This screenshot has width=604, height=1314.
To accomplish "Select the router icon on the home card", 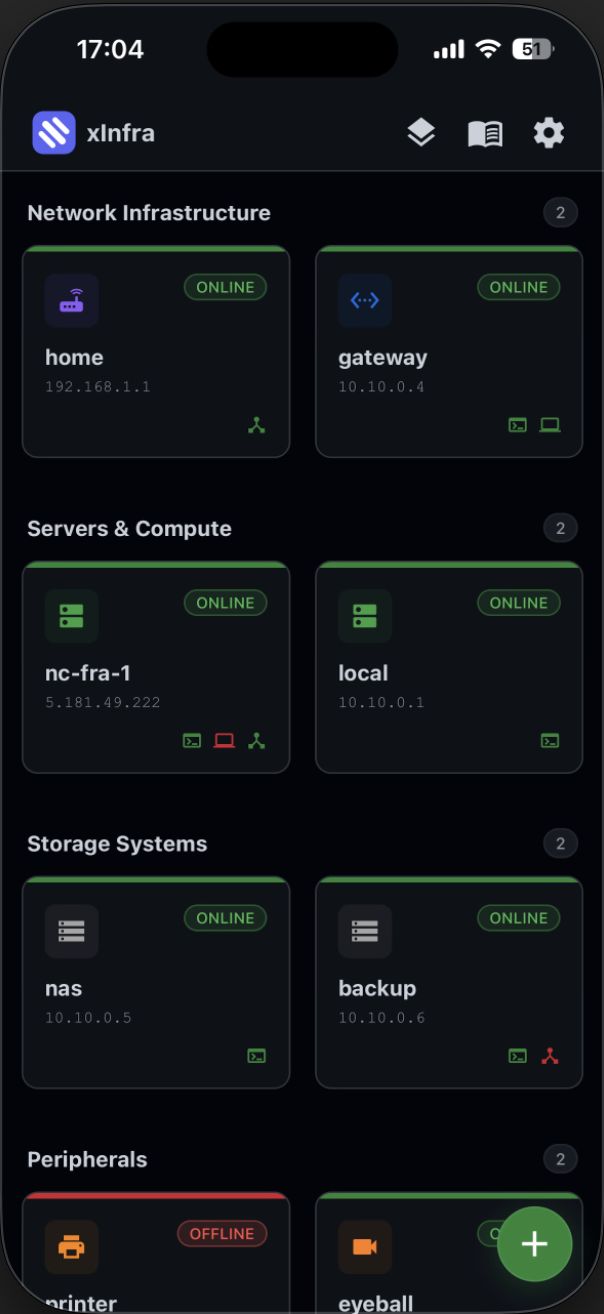I will (71, 300).
